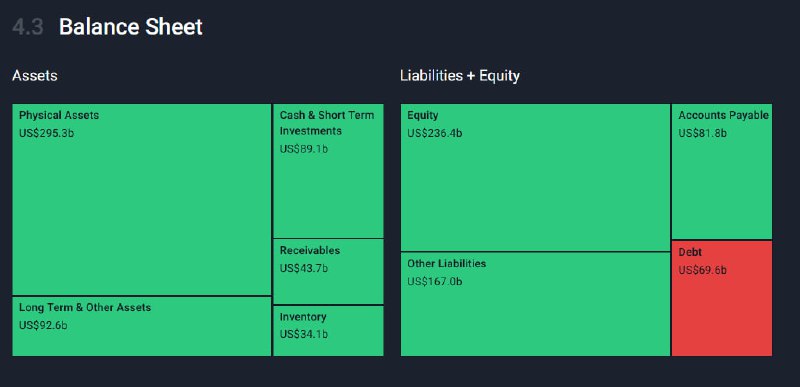
Task: Click the US$92.6b long term assets value
Action: 43,325
